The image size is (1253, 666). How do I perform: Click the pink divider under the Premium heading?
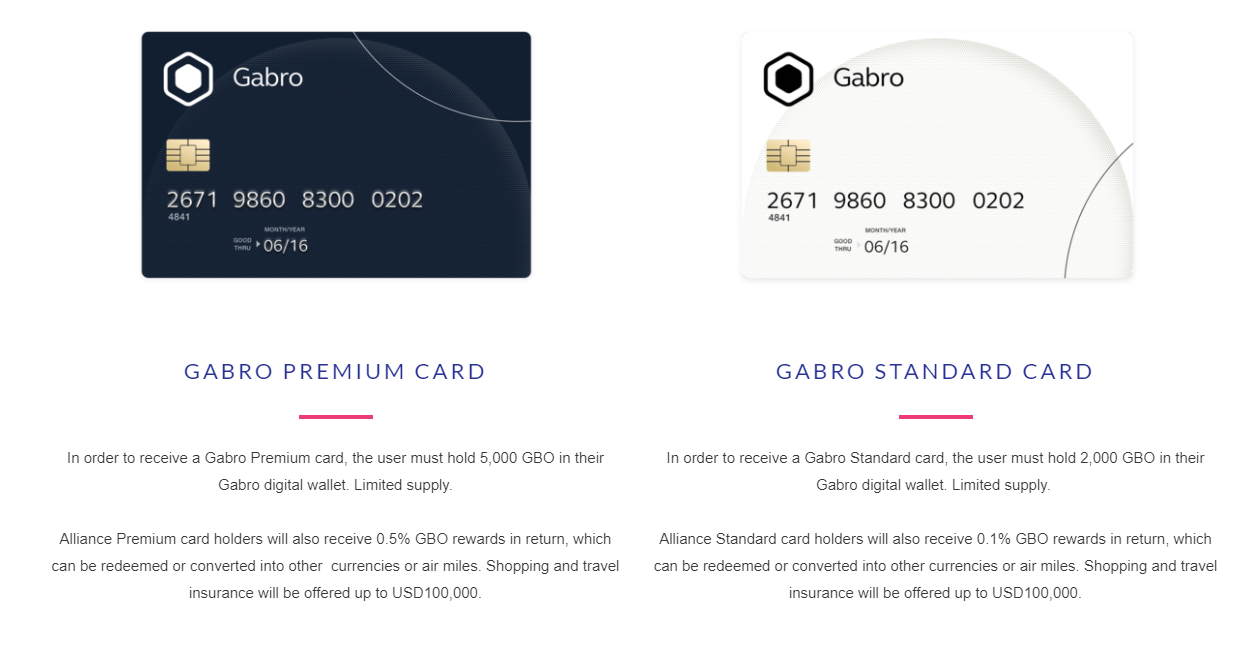(336, 416)
